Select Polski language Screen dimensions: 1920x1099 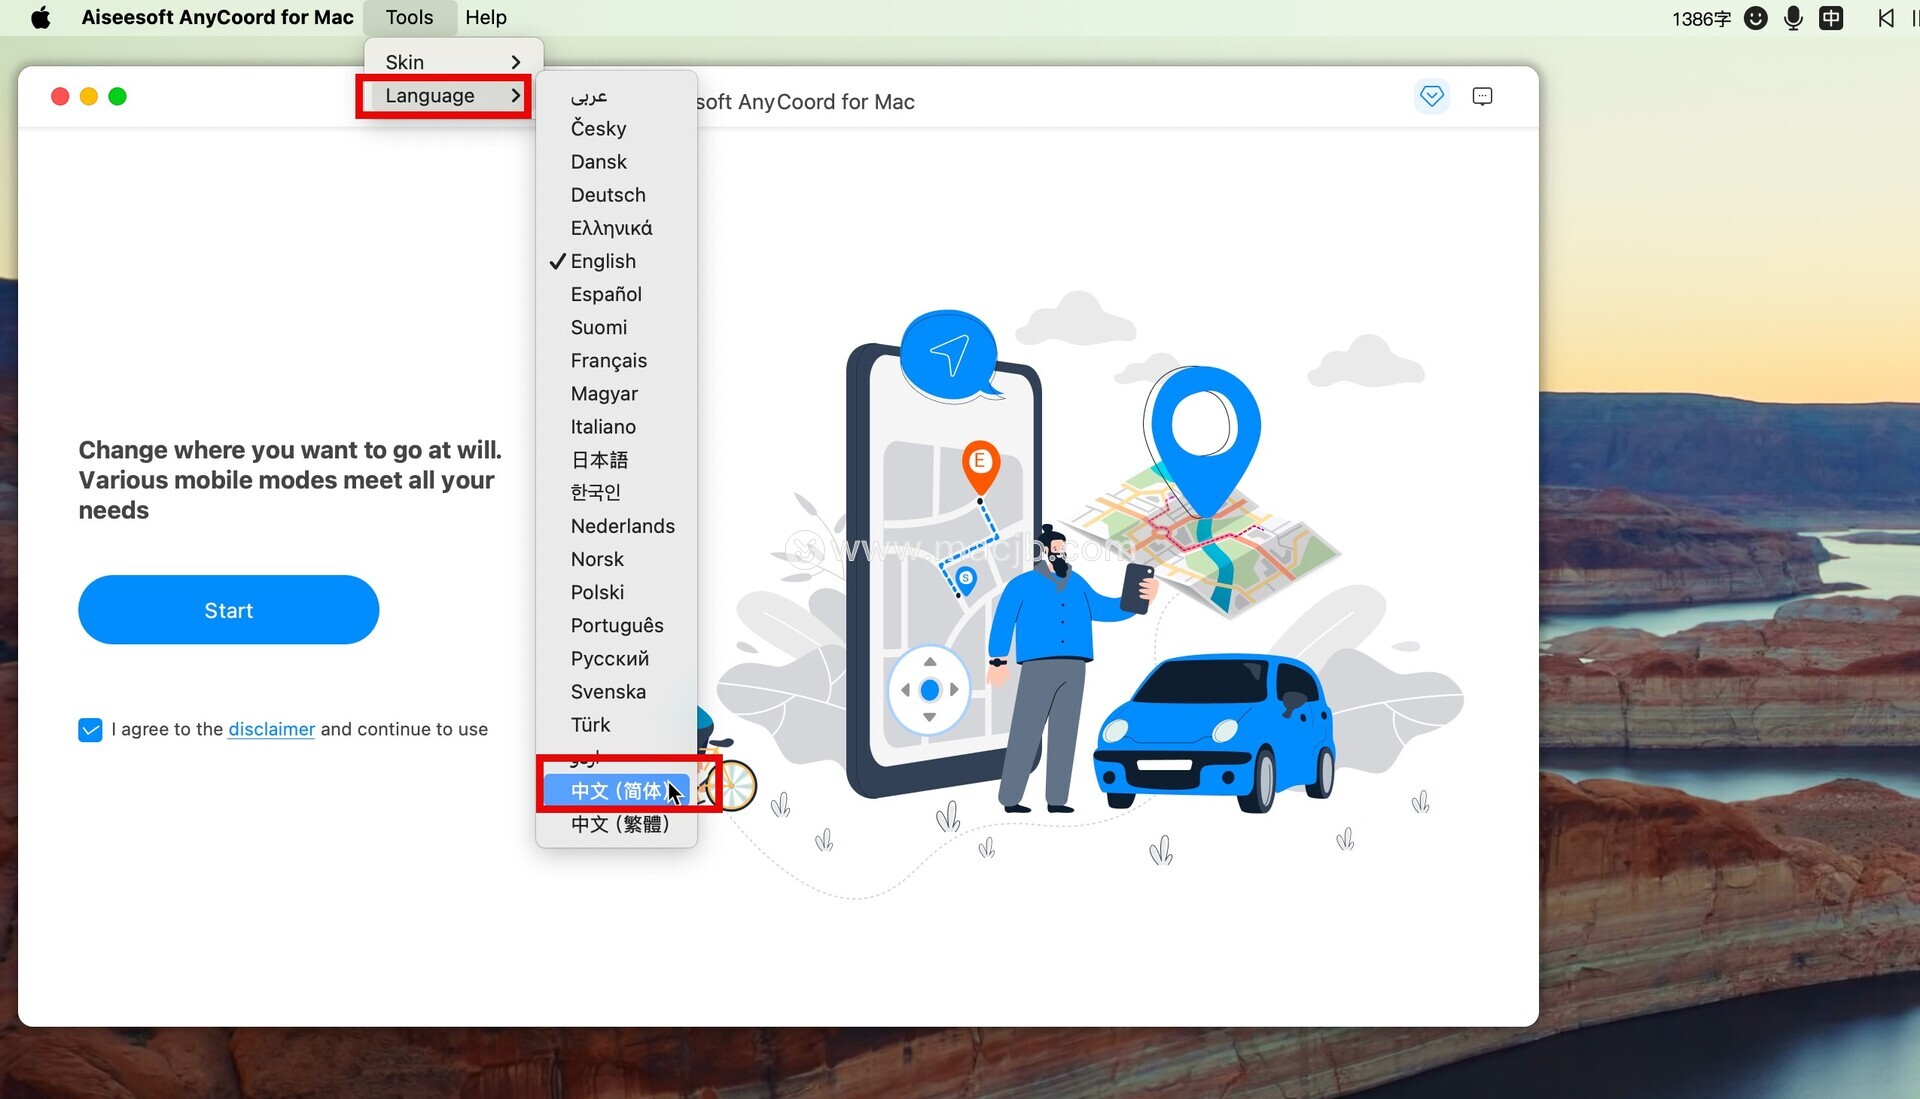616,592
